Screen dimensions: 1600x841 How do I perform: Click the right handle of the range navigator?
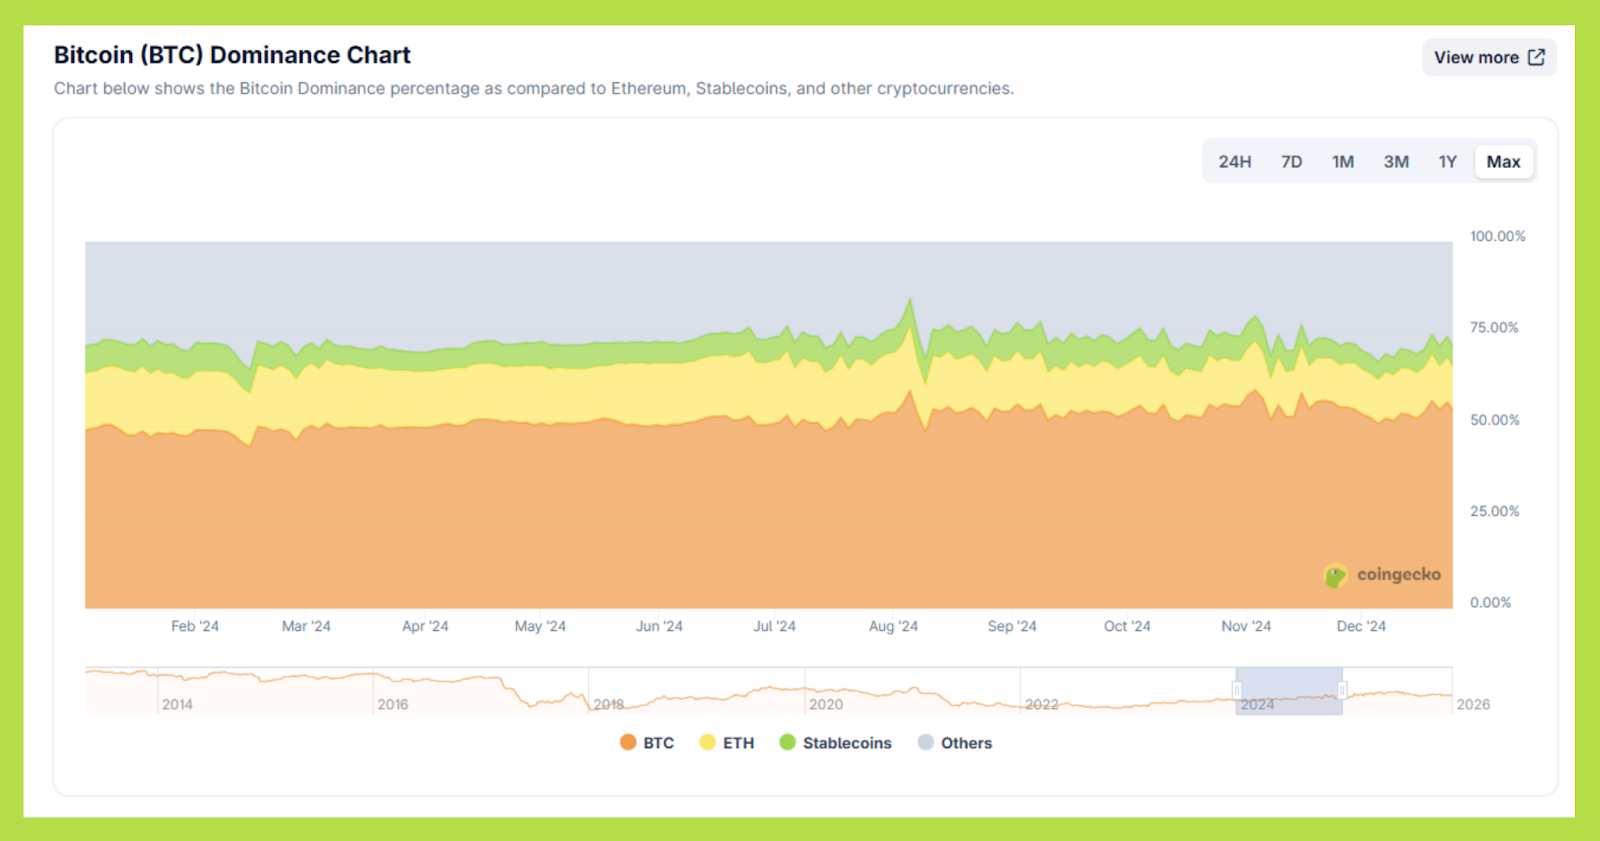coord(1342,690)
